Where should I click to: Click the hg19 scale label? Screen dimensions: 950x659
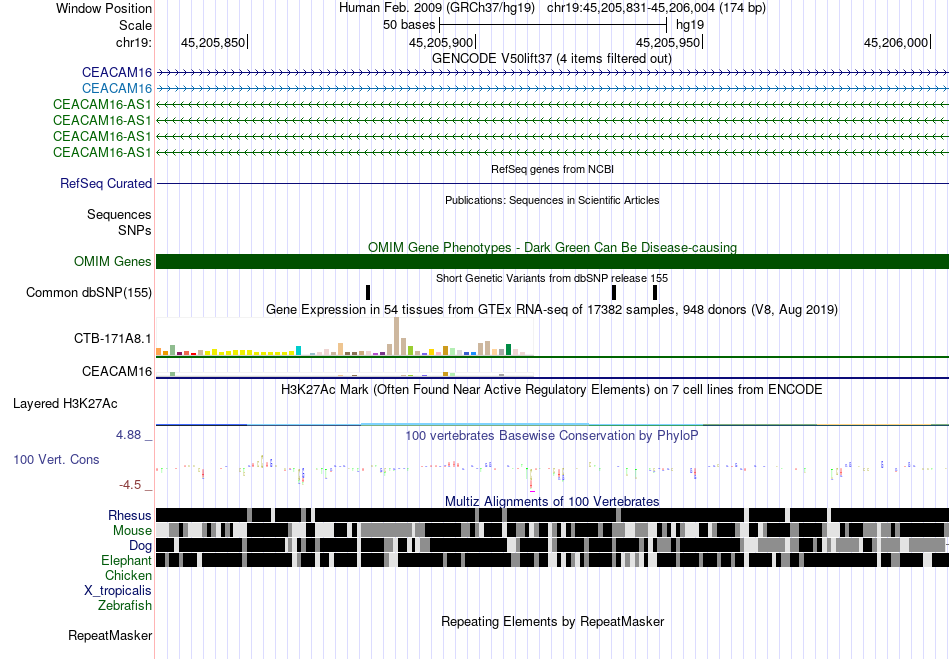689,25
